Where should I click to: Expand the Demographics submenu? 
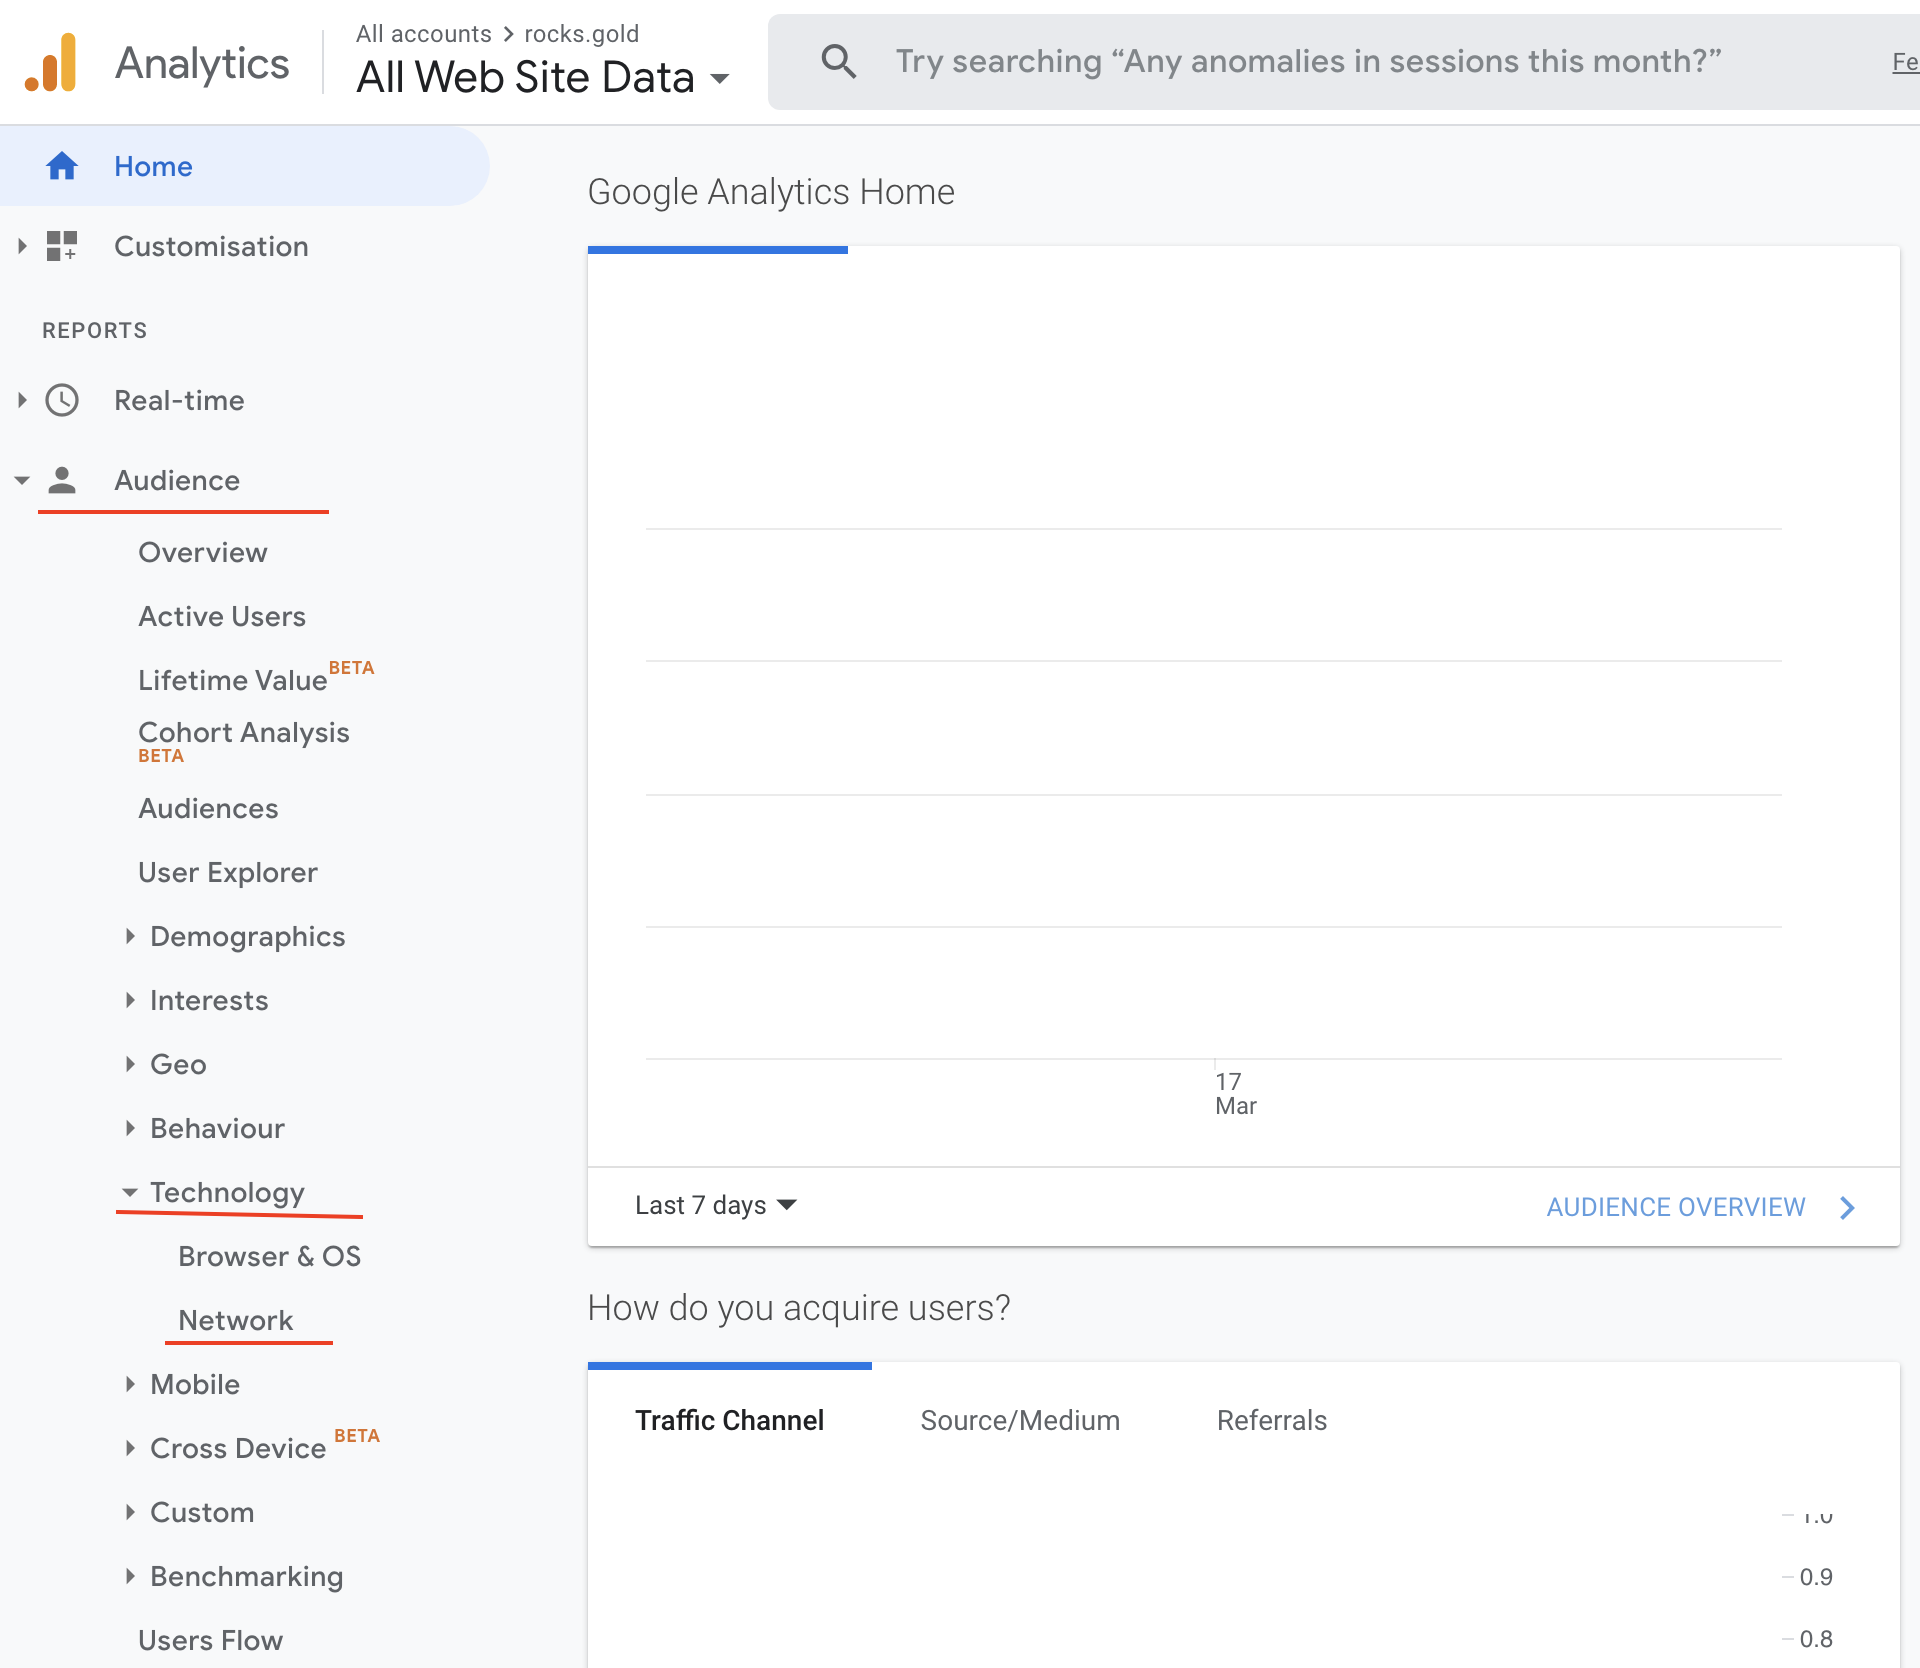click(130, 936)
